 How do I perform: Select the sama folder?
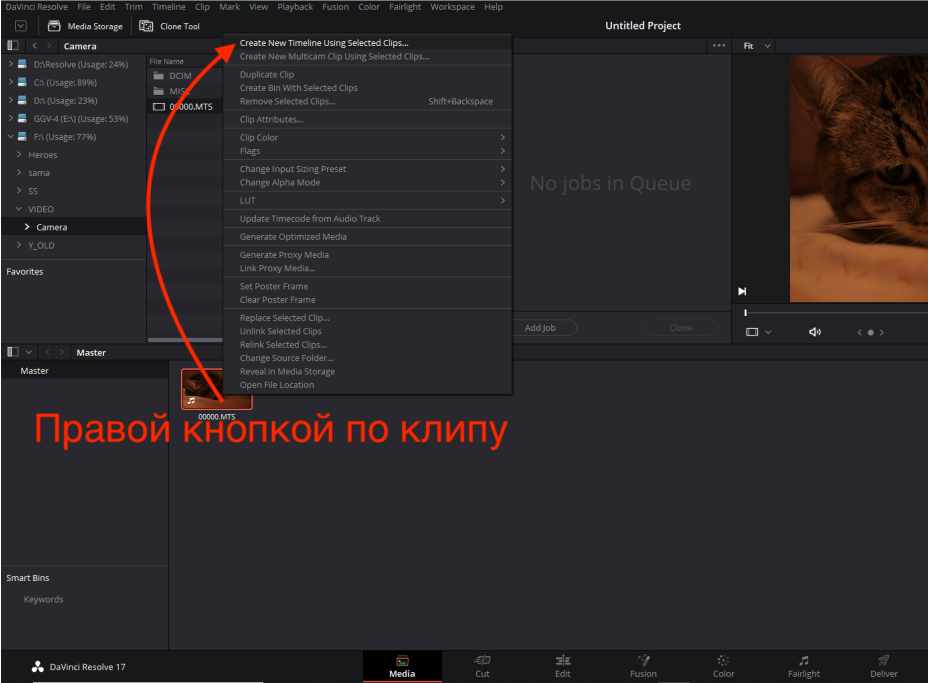click(x=39, y=173)
